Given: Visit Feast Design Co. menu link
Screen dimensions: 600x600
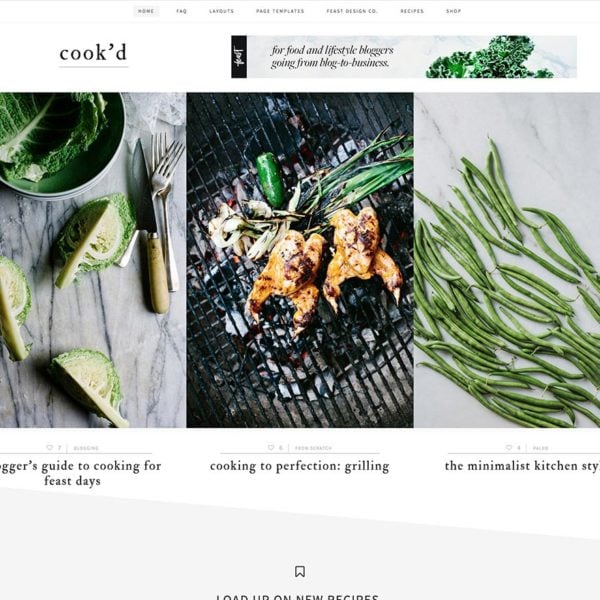Looking at the screenshot, I should (352, 11).
